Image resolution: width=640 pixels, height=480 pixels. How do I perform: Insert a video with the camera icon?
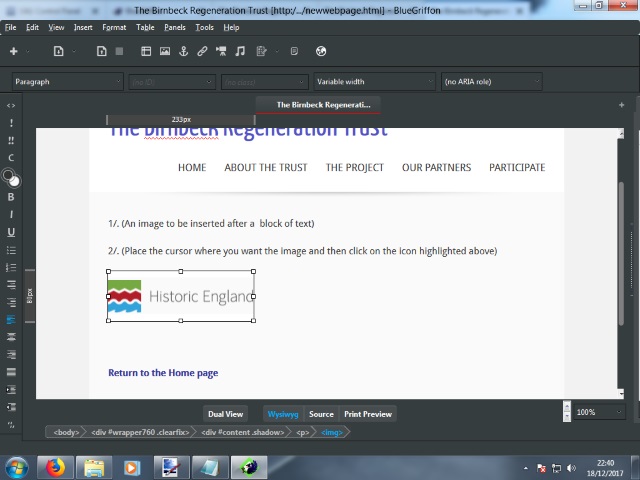(221, 51)
